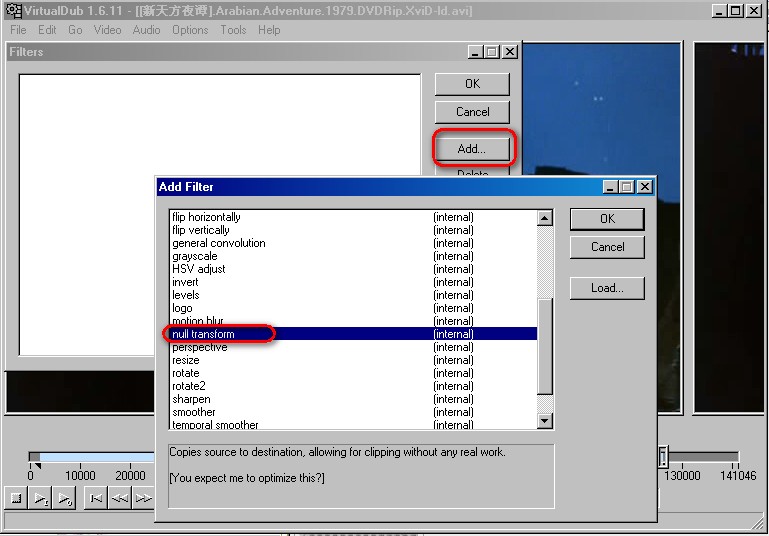Maximize the Add Filter dialog
Image resolution: width=769 pixels, height=536 pixels.
[627, 187]
